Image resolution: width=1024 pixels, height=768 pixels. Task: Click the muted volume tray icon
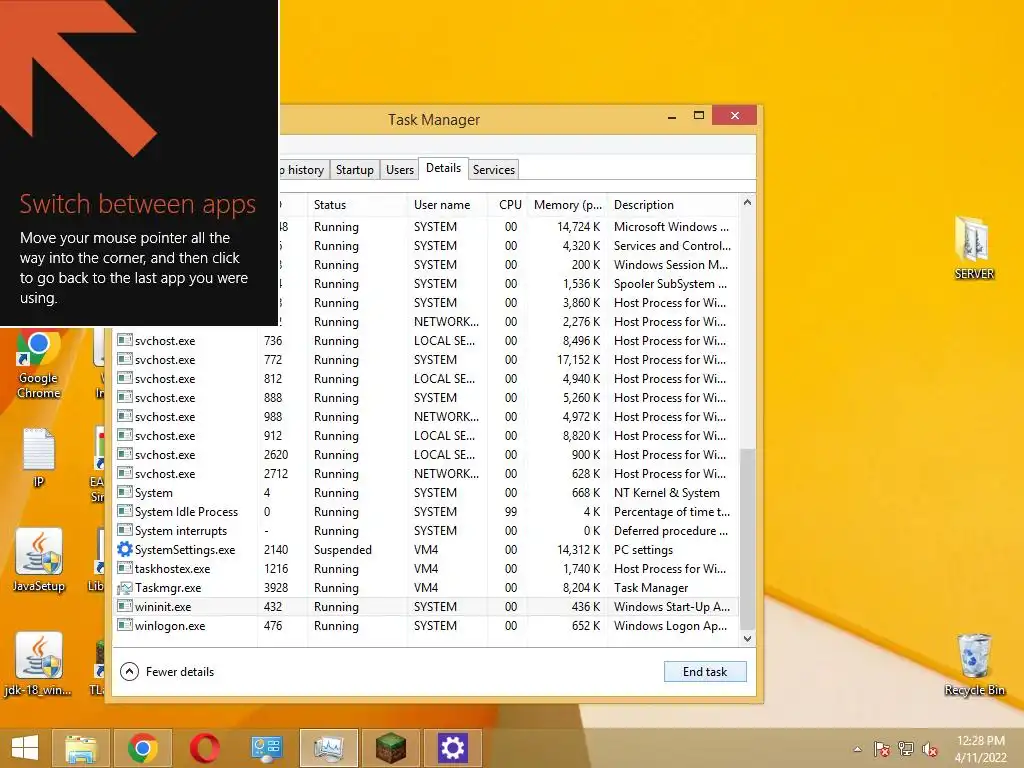[930, 749]
